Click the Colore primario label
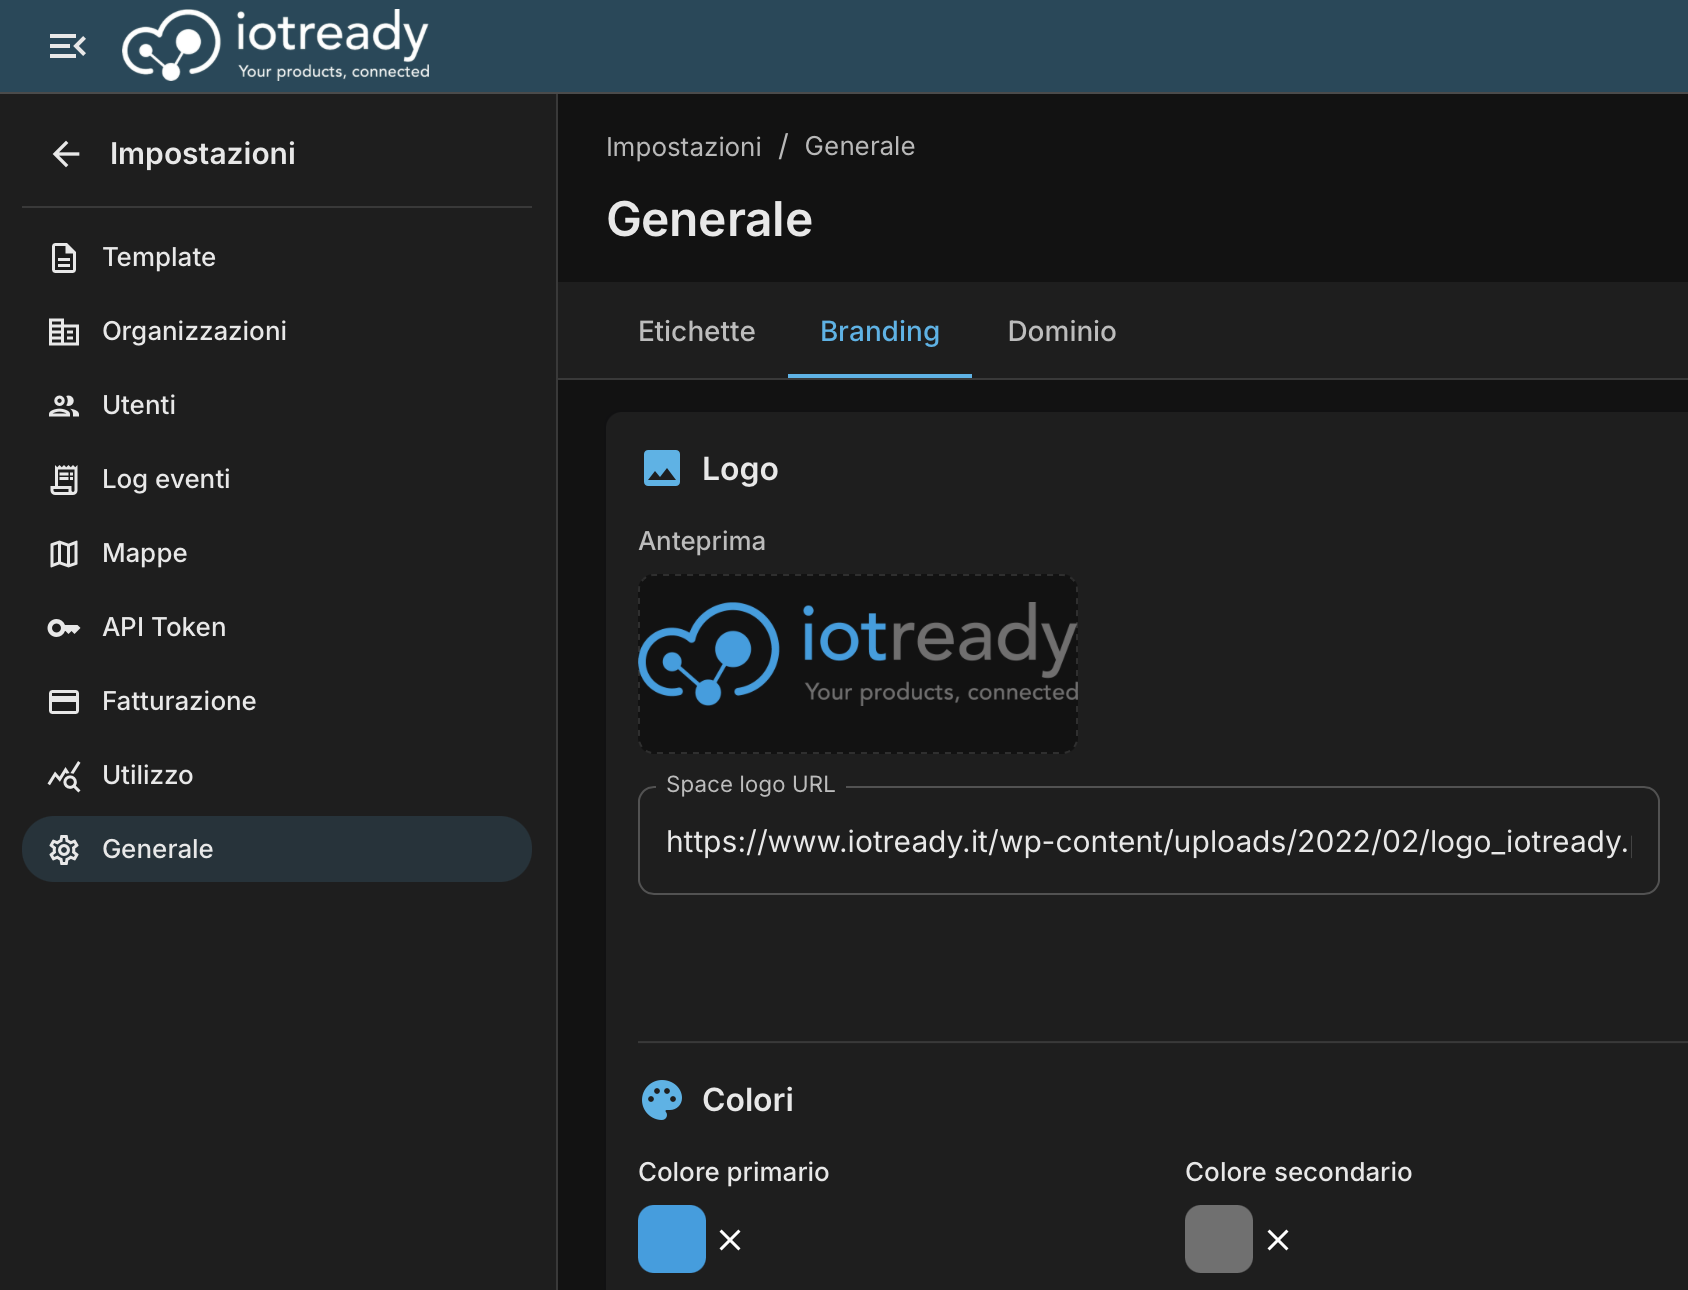 tap(734, 1172)
